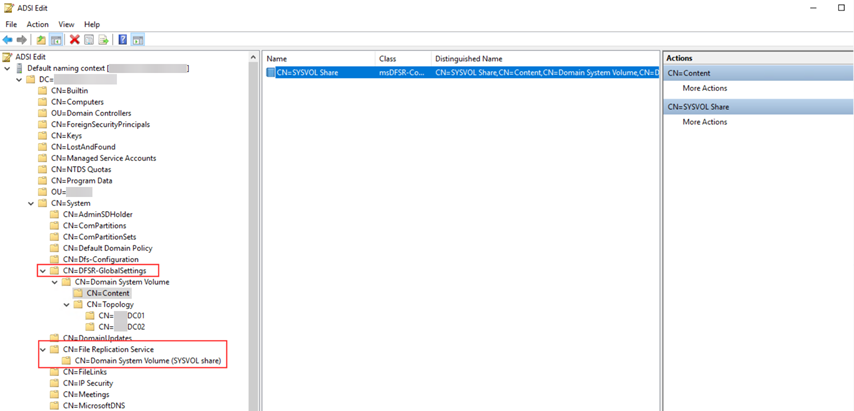Image resolution: width=854 pixels, height=411 pixels.
Task: Select CN=Domain System Volume (SYSVOL share)
Action: click(148, 360)
